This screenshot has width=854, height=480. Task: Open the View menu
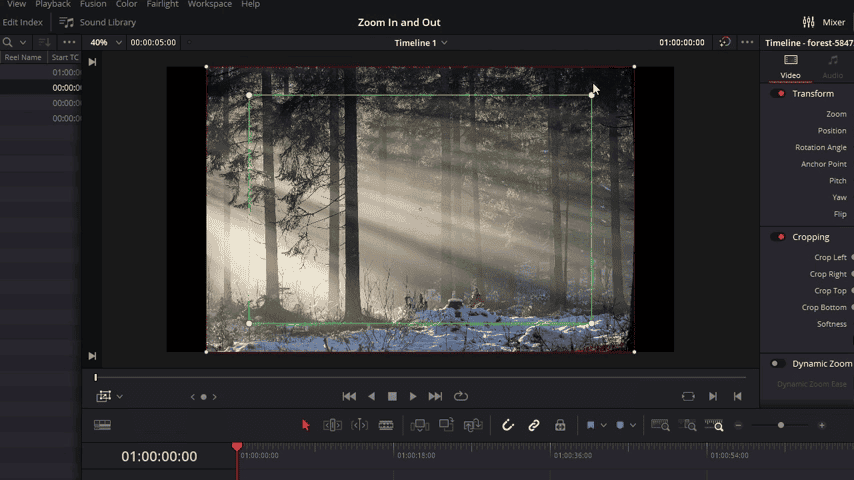[x=16, y=4]
